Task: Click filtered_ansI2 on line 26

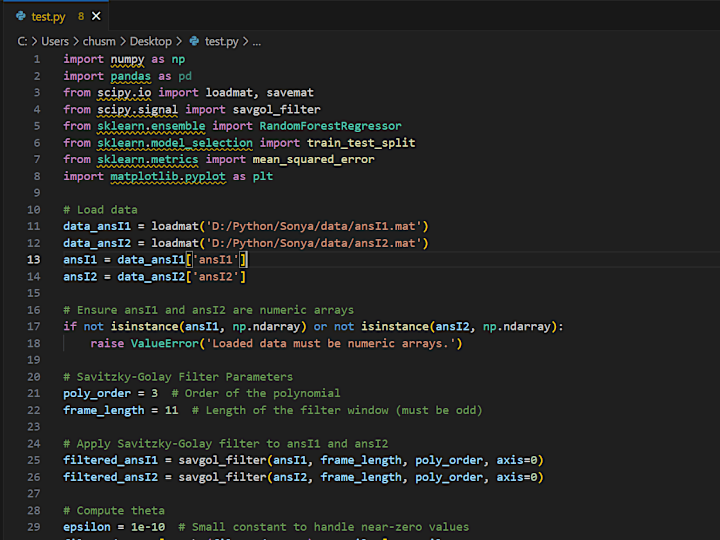Action: coord(110,478)
